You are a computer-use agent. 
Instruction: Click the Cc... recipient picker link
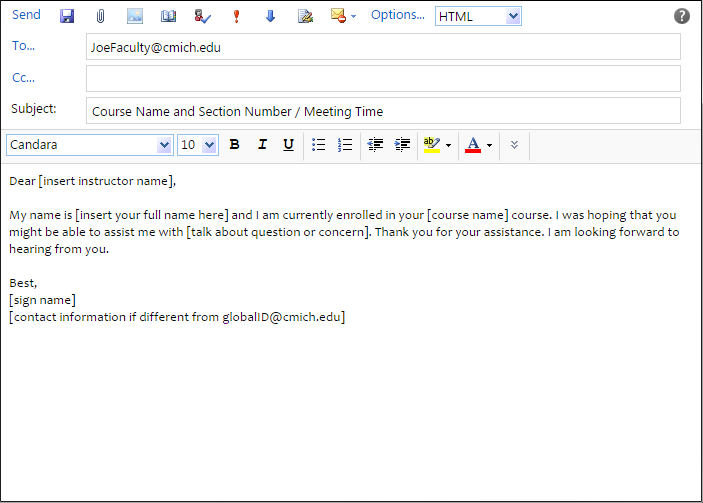23,78
